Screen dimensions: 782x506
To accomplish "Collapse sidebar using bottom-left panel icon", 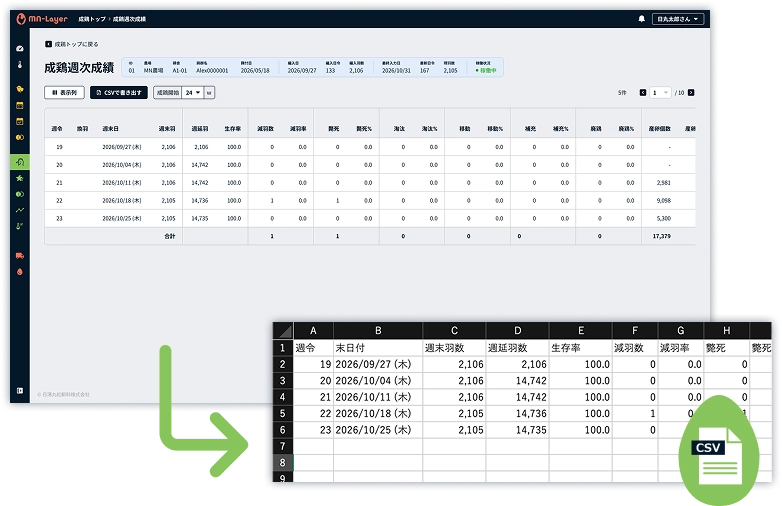I will 20,390.
